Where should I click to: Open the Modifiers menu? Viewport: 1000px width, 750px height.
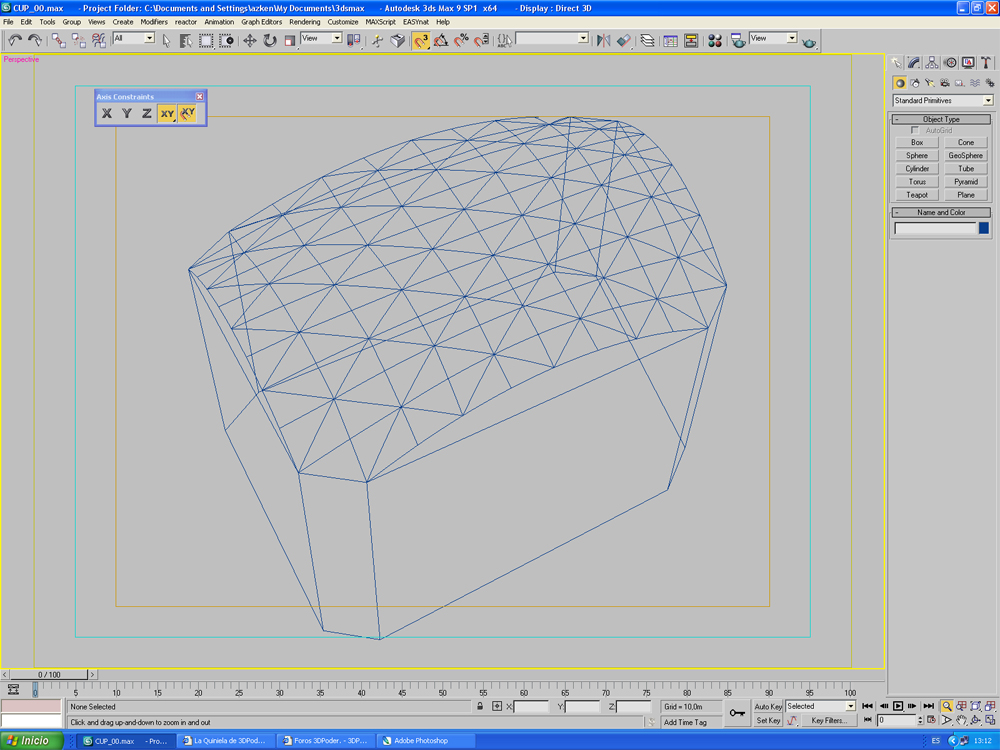click(x=154, y=22)
